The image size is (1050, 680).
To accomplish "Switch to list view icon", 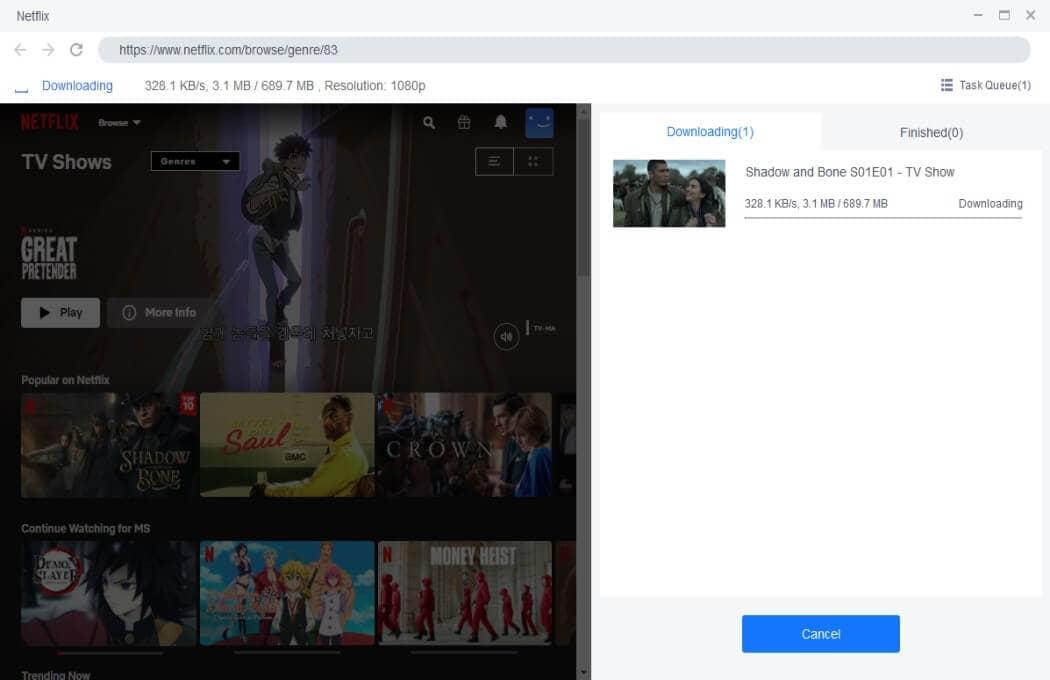I will point(494,161).
